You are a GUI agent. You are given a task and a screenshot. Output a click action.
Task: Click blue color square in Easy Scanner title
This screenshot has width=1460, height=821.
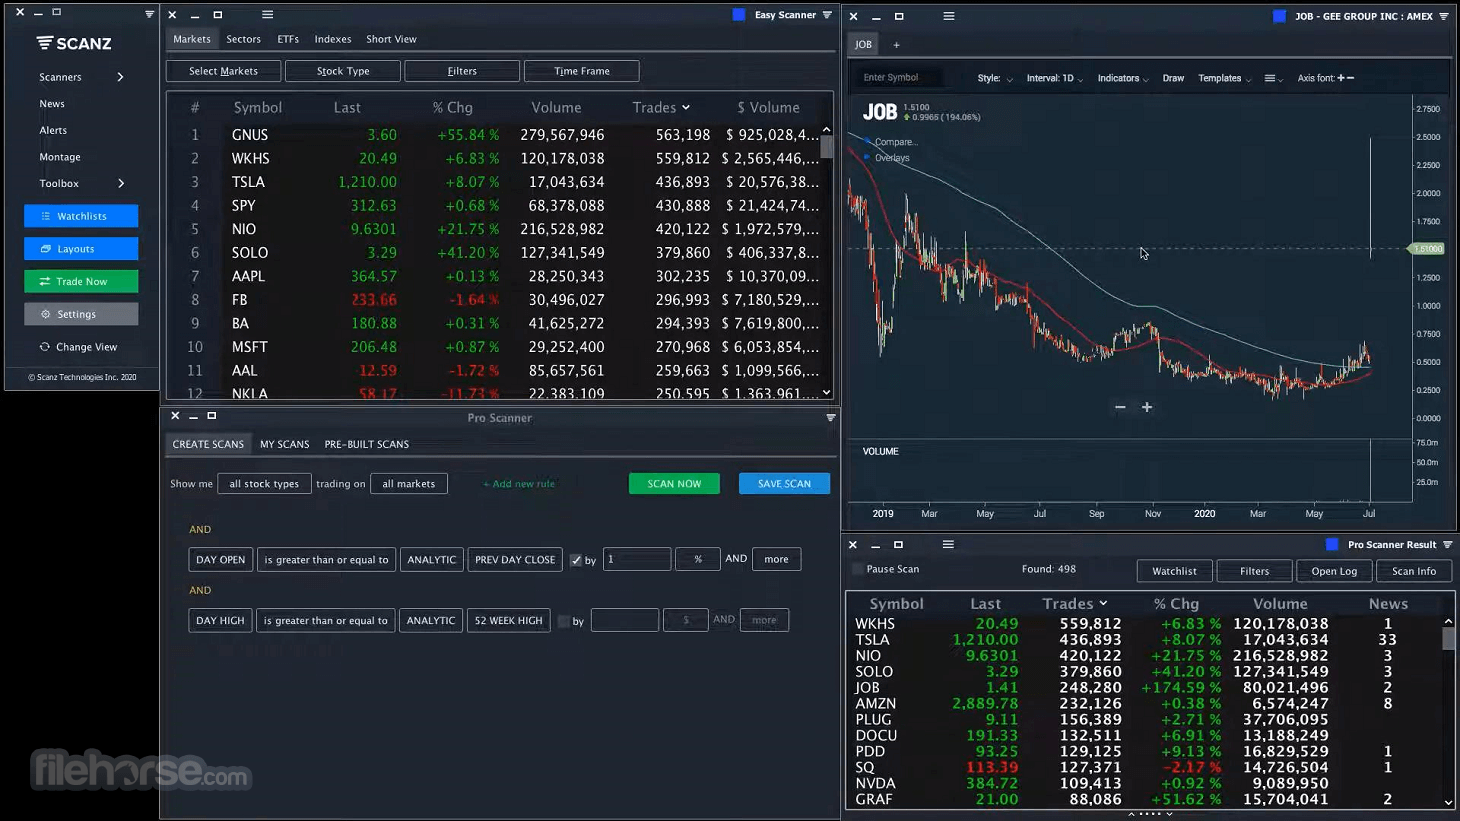(x=739, y=15)
